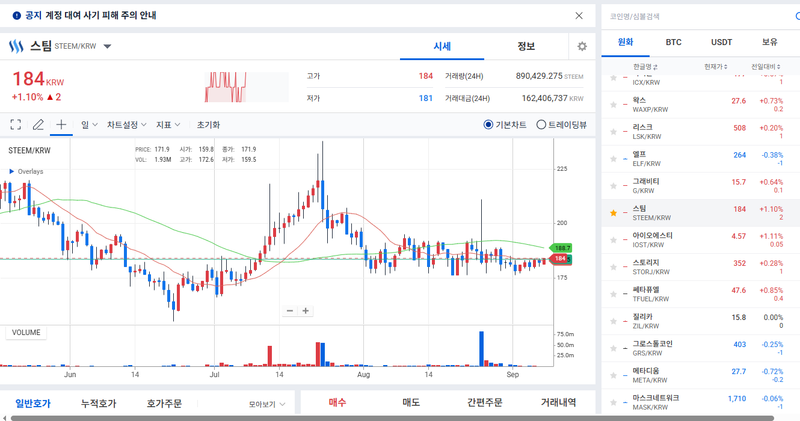The image size is (800, 421).
Task: Click the 초기화 reset button
Action: (x=208, y=125)
